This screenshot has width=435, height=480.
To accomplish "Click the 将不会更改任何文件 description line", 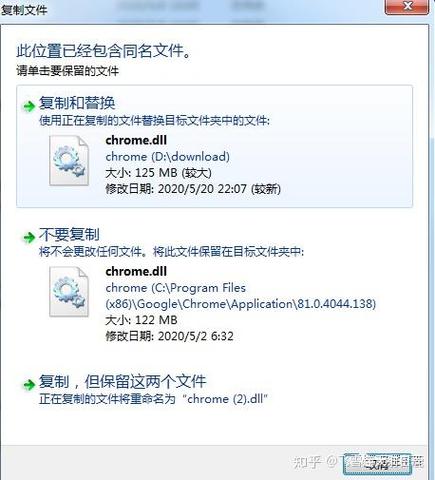I will click(x=171, y=252).
